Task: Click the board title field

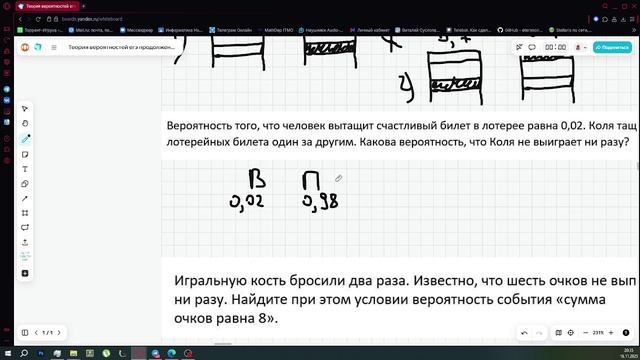Action: (121, 47)
